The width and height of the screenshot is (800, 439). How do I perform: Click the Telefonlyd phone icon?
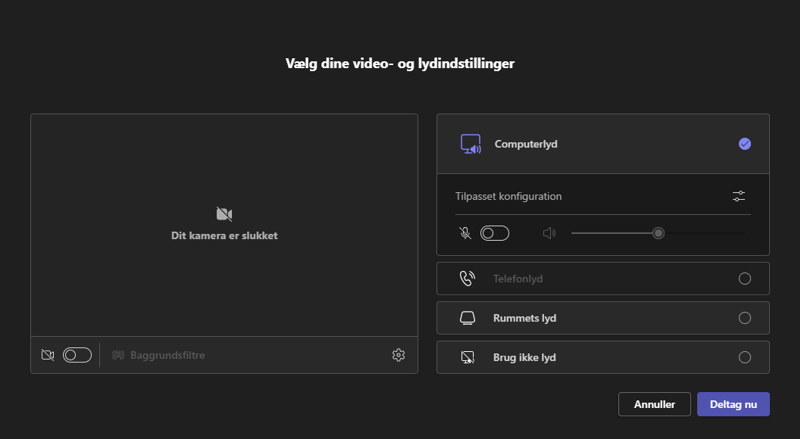point(467,278)
